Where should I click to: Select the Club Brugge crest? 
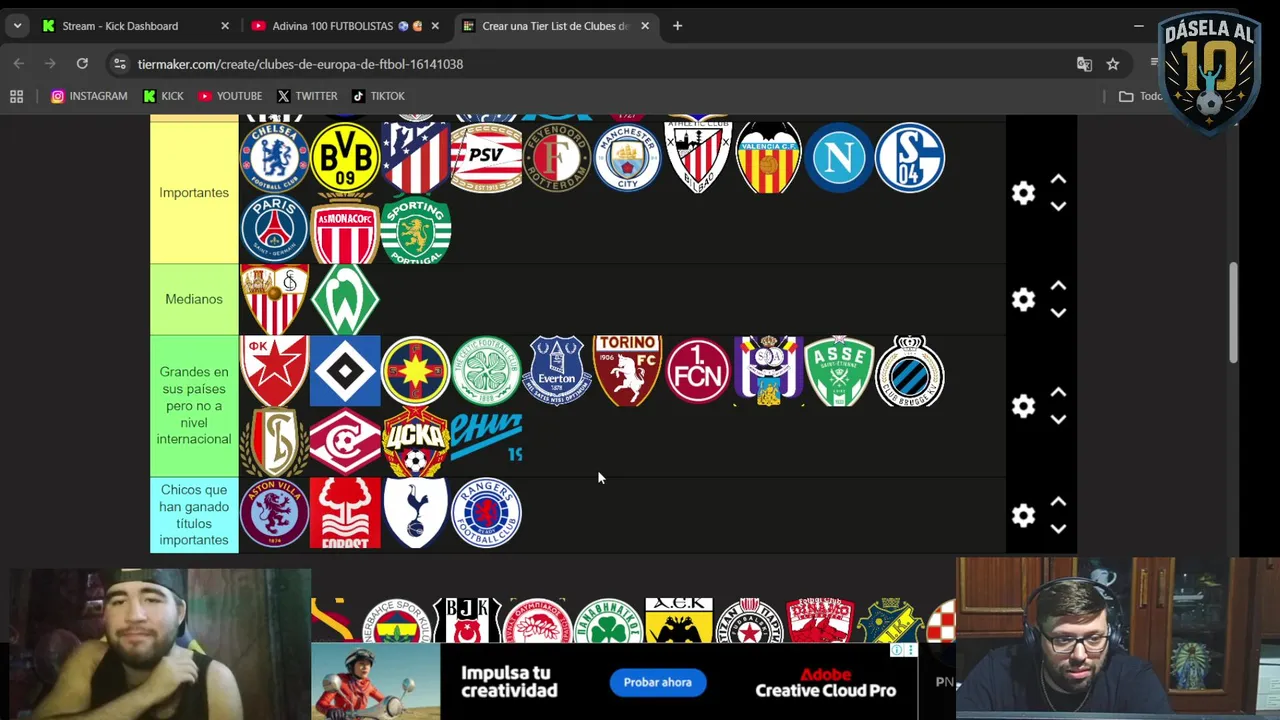910,371
